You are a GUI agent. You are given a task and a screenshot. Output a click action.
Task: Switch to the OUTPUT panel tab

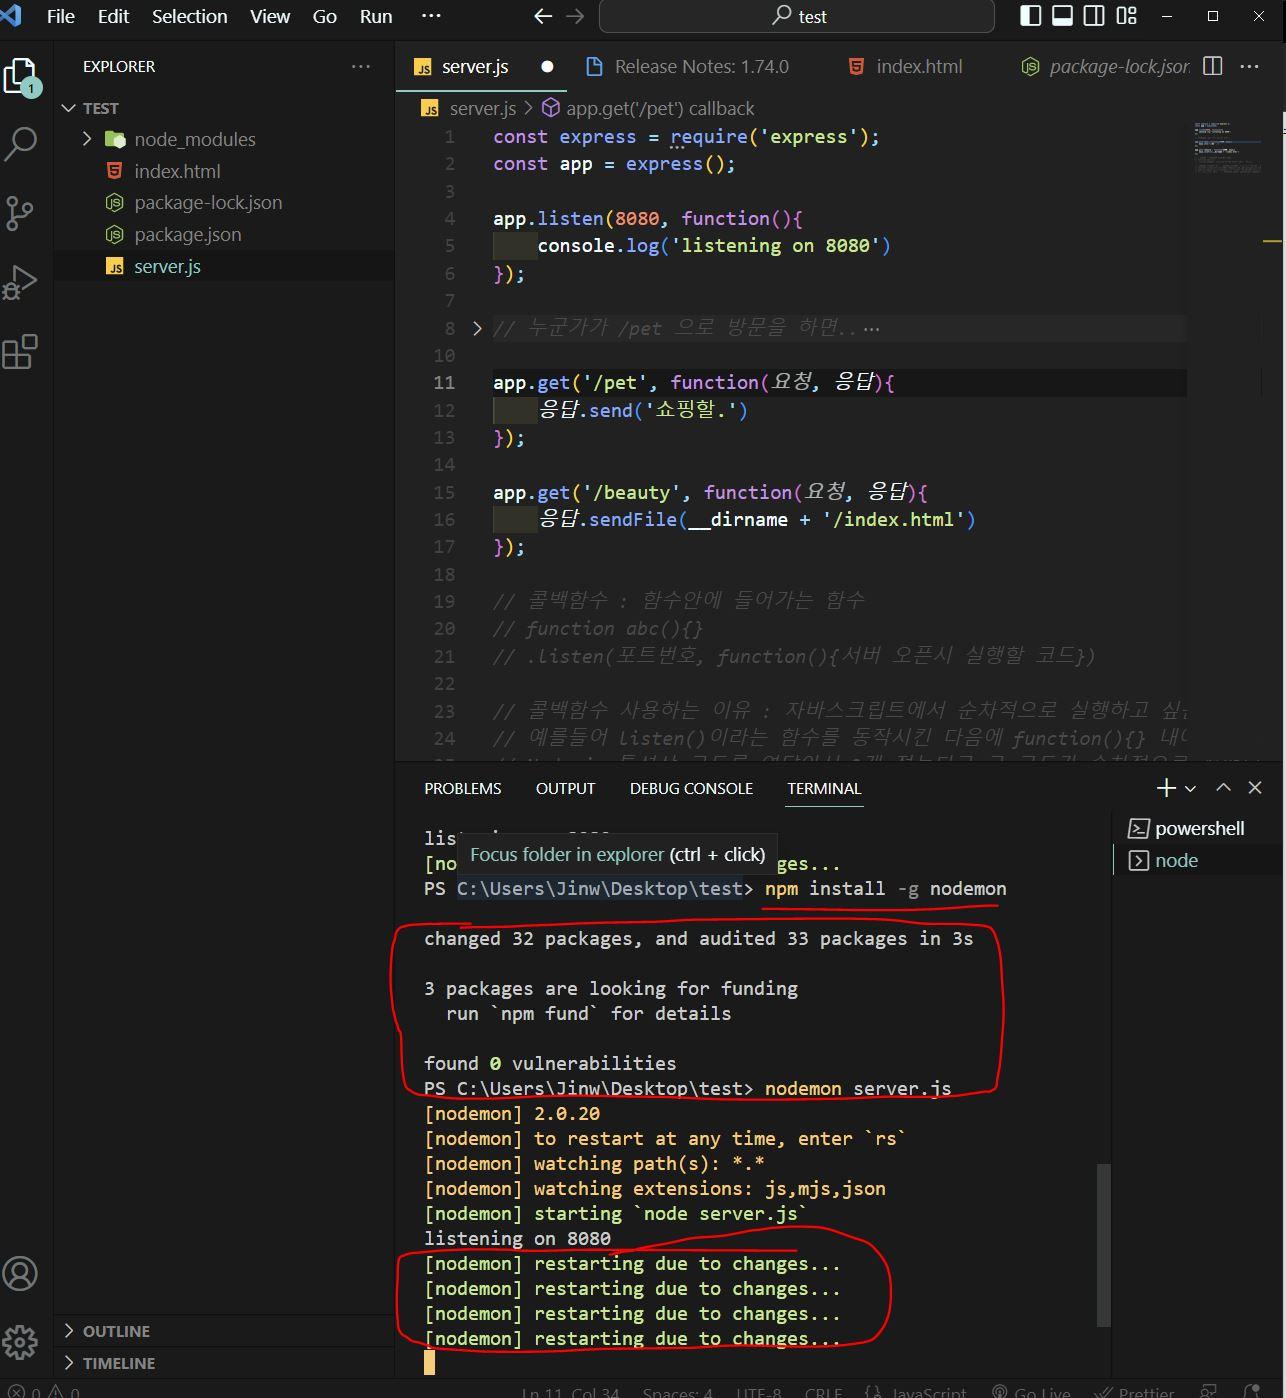point(565,788)
